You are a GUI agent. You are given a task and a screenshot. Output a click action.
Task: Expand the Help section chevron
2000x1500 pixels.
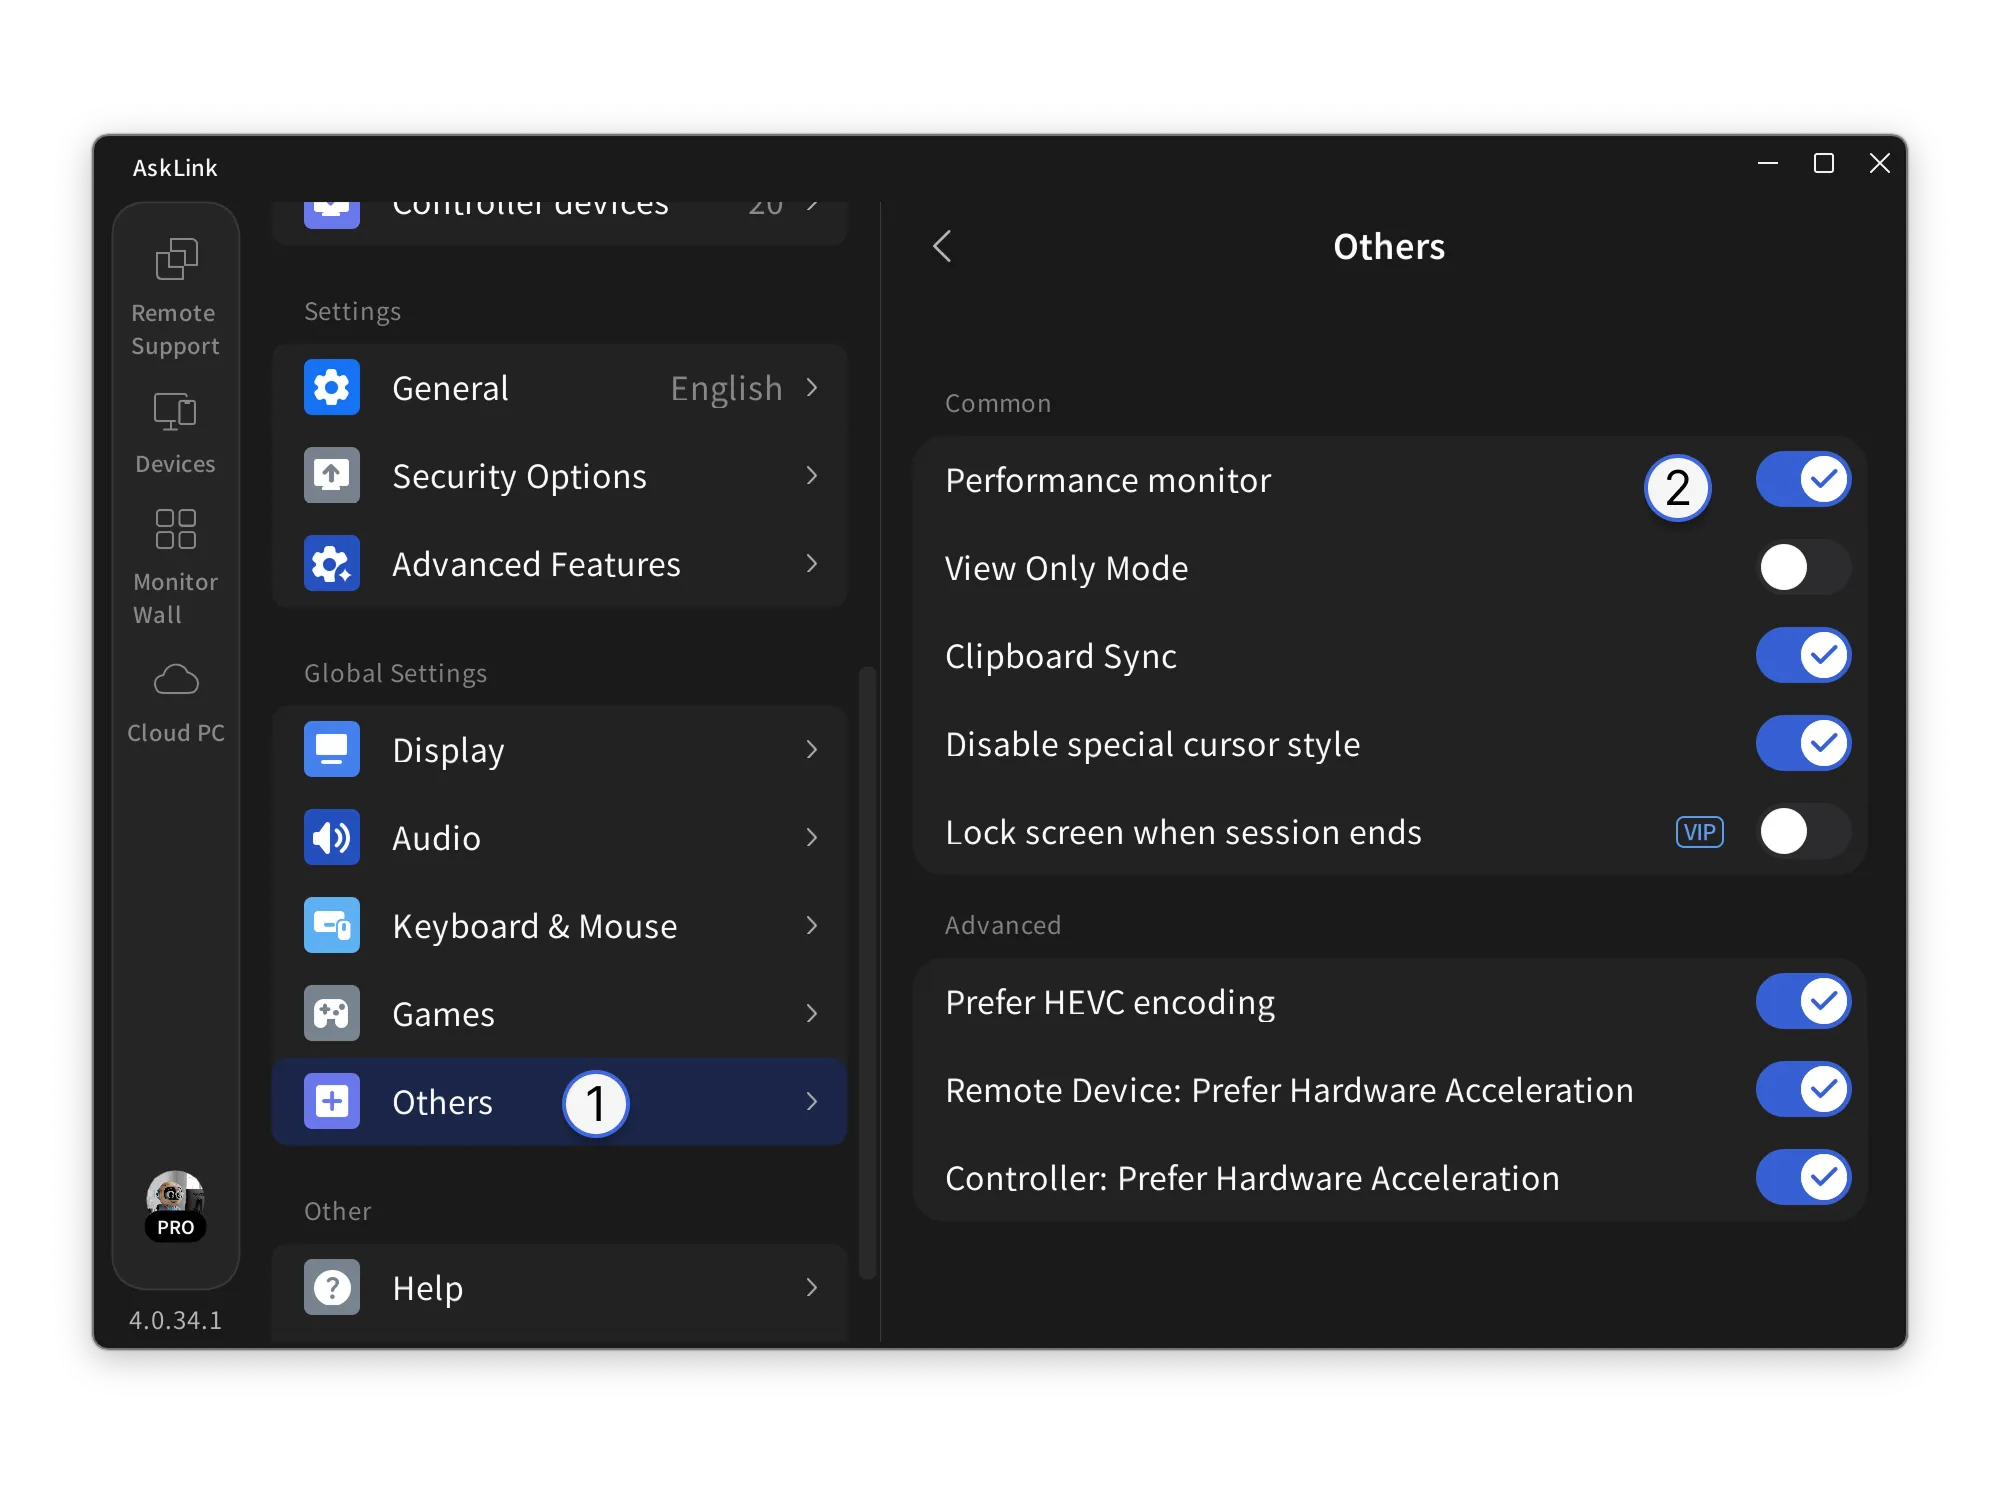[x=811, y=1288]
